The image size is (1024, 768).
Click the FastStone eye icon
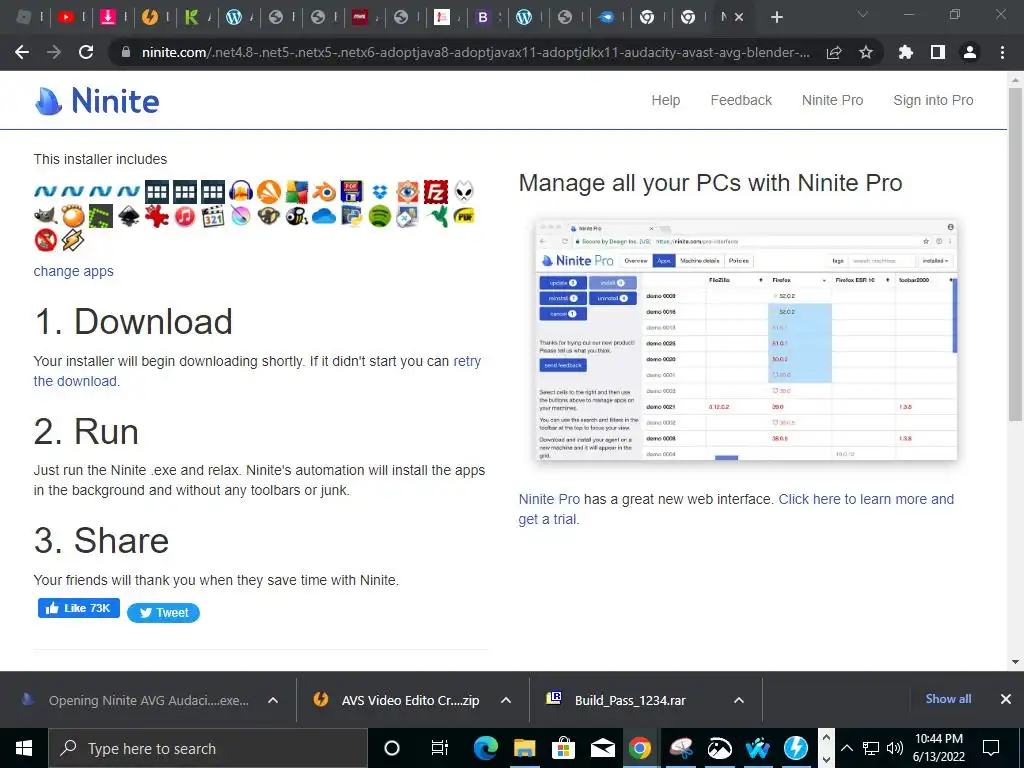pos(408,191)
